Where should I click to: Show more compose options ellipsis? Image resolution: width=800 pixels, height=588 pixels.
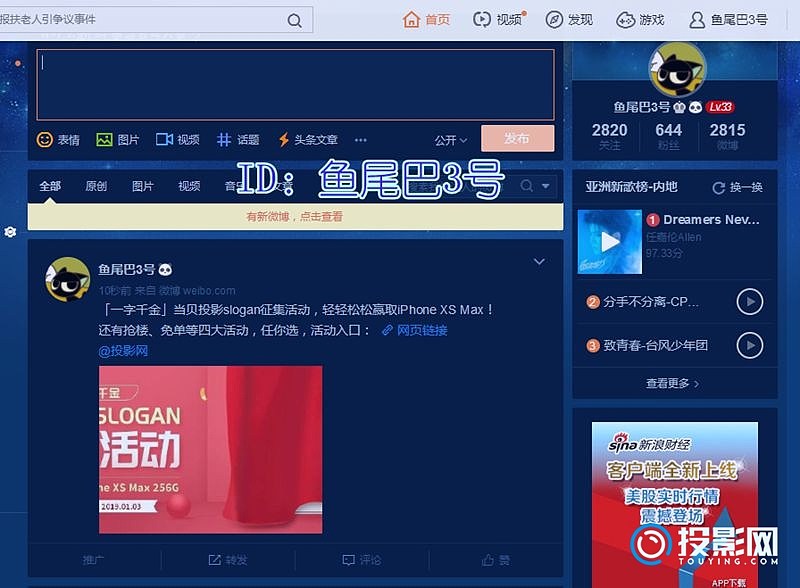pyautogui.click(x=361, y=140)
